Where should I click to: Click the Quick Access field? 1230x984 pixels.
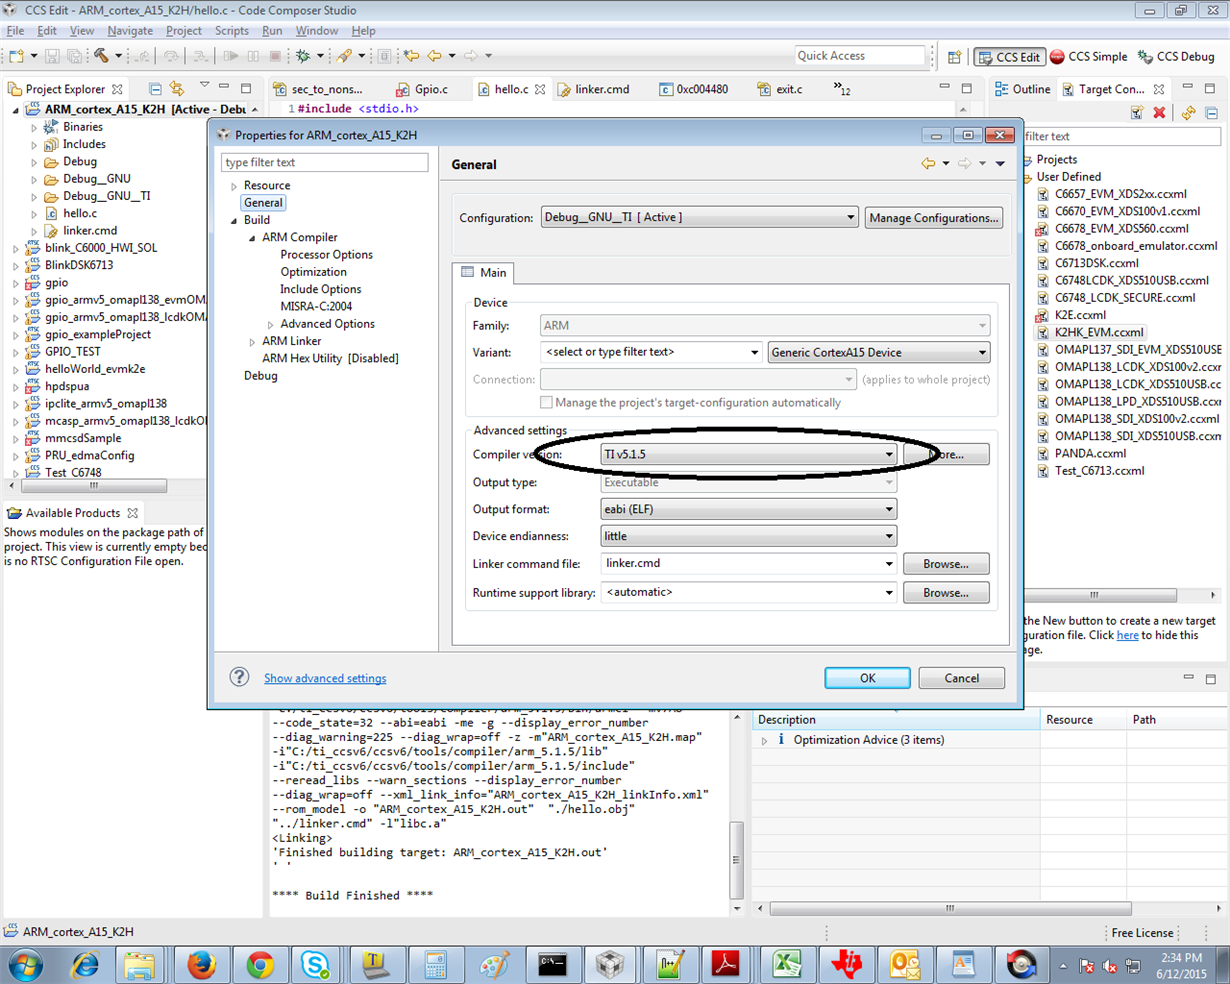[x=860, y=56]
